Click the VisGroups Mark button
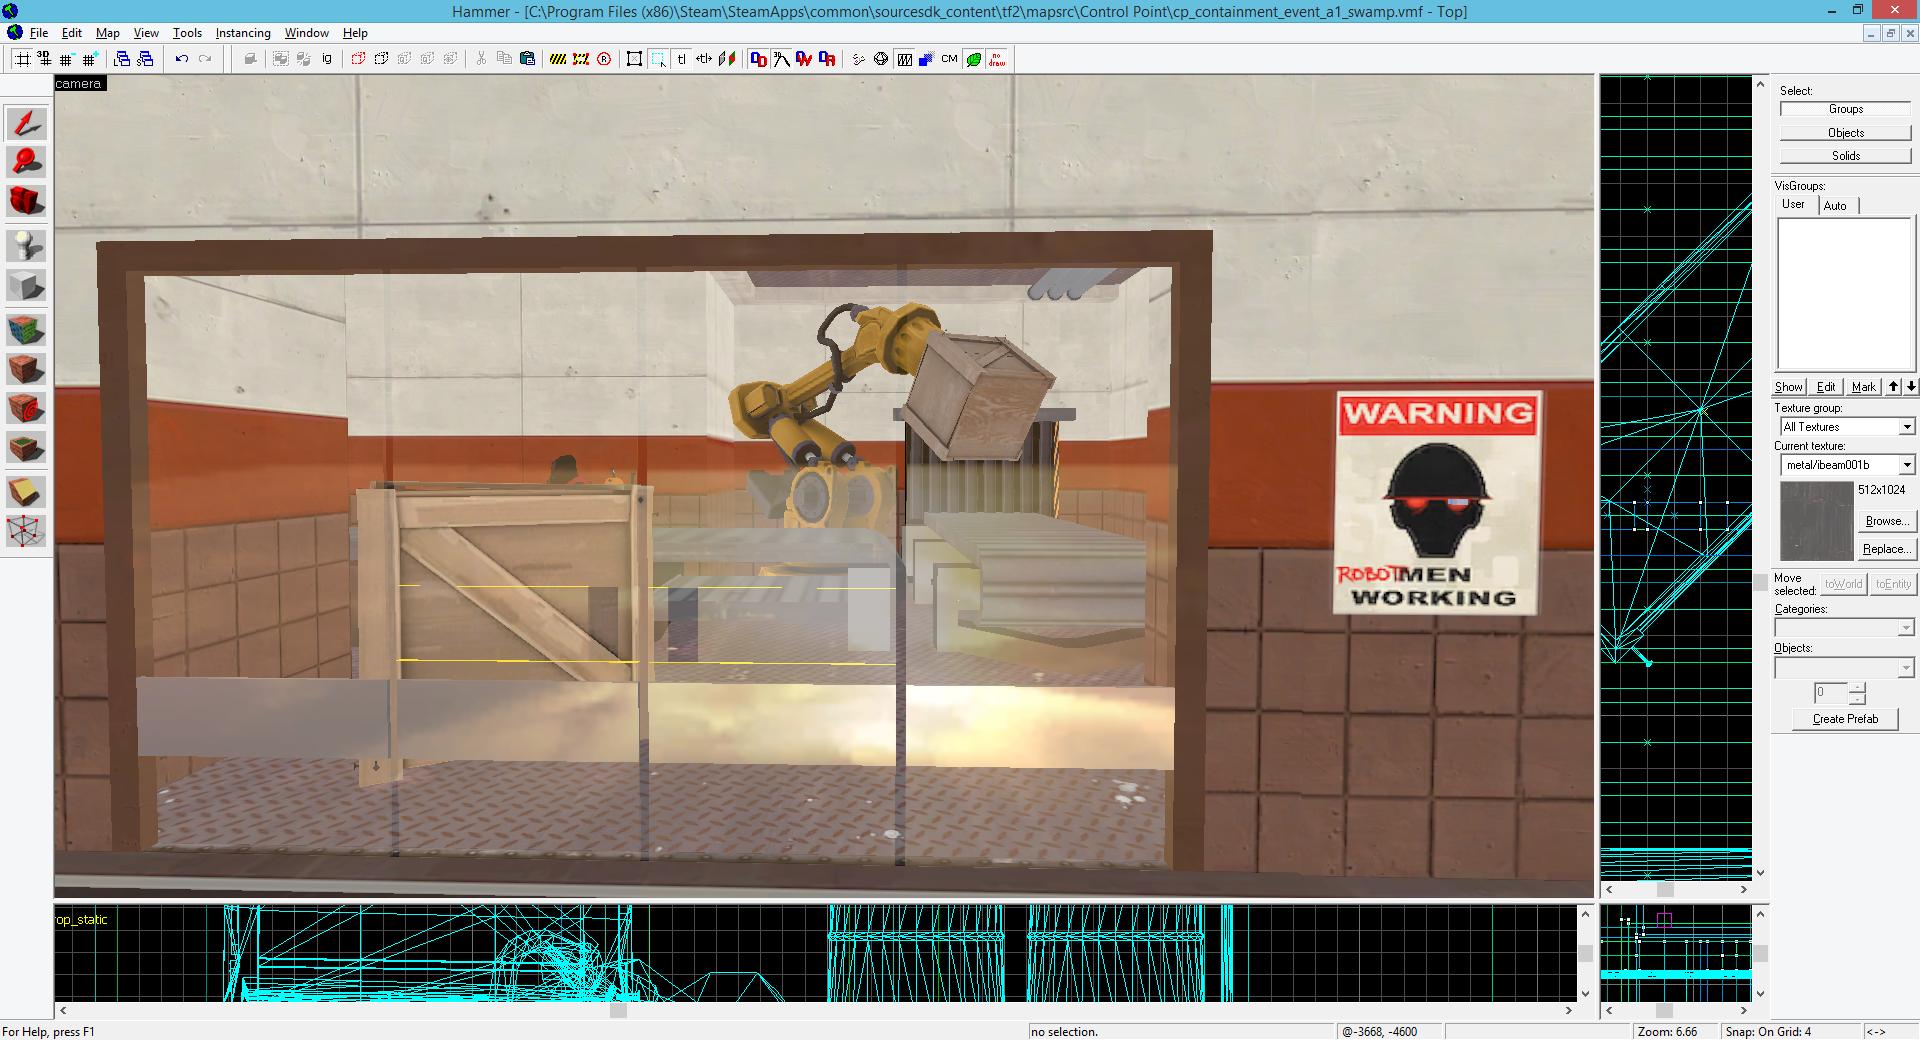 tap(1864, 387)
